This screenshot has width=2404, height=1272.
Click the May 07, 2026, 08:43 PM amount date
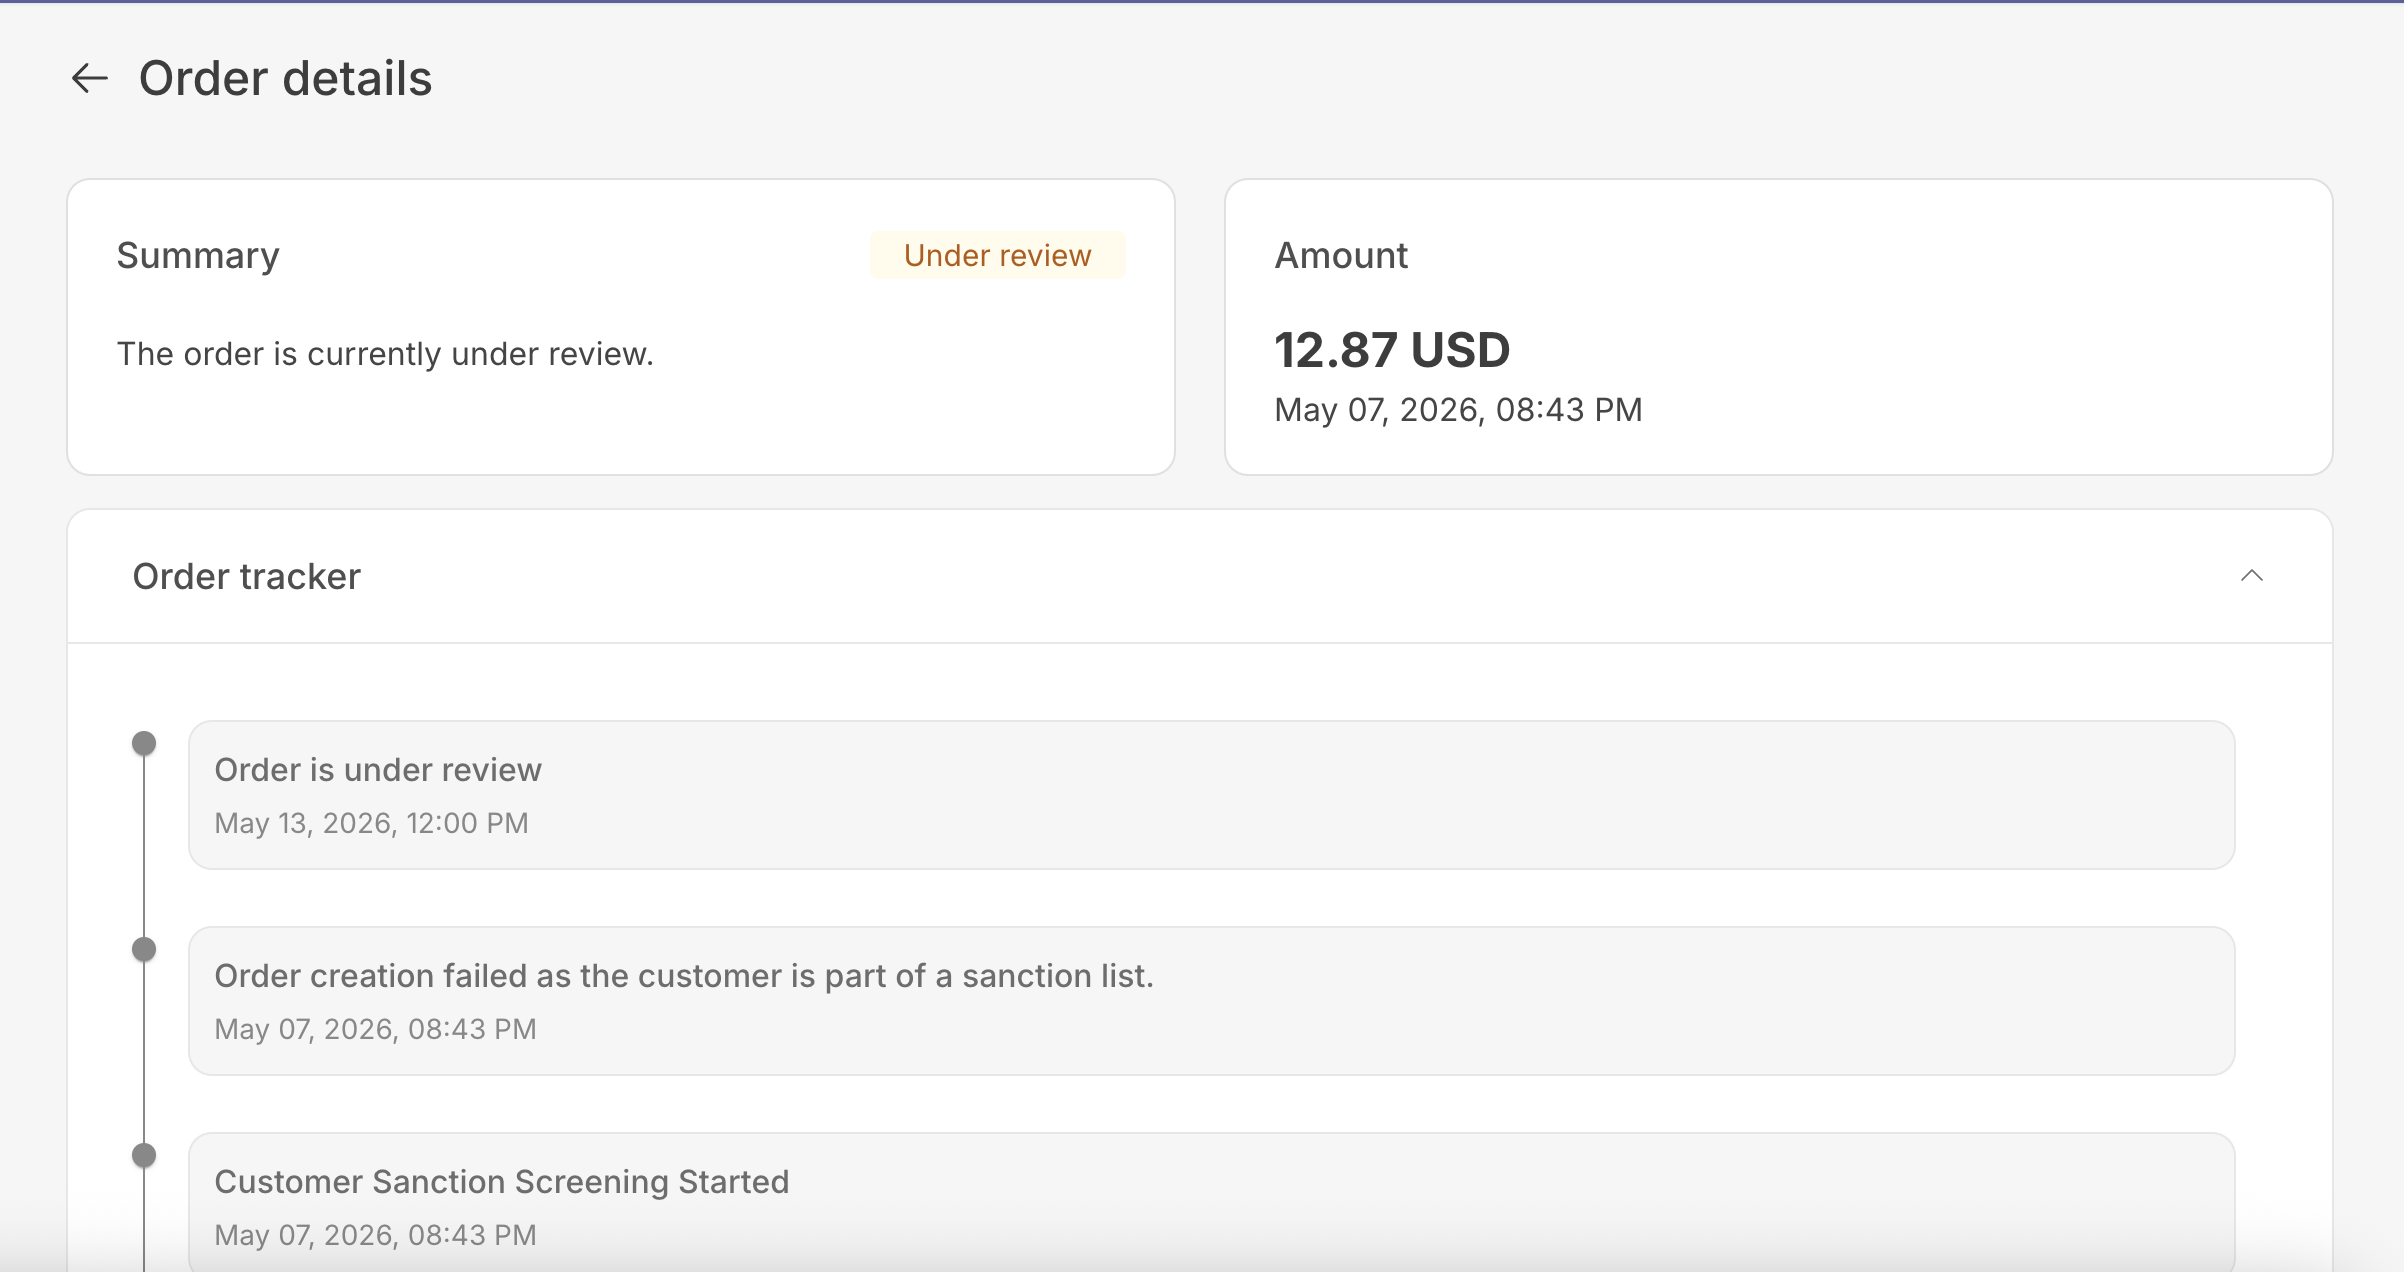point(1458,409)
